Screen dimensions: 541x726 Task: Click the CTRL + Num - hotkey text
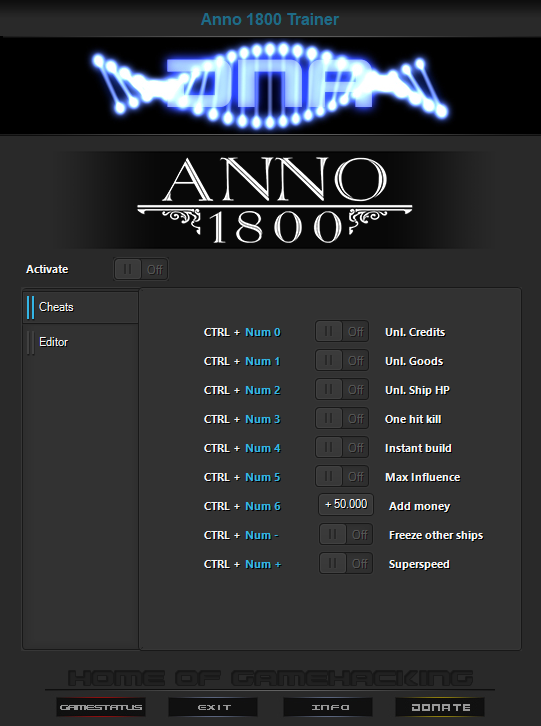tap(241, 535)
